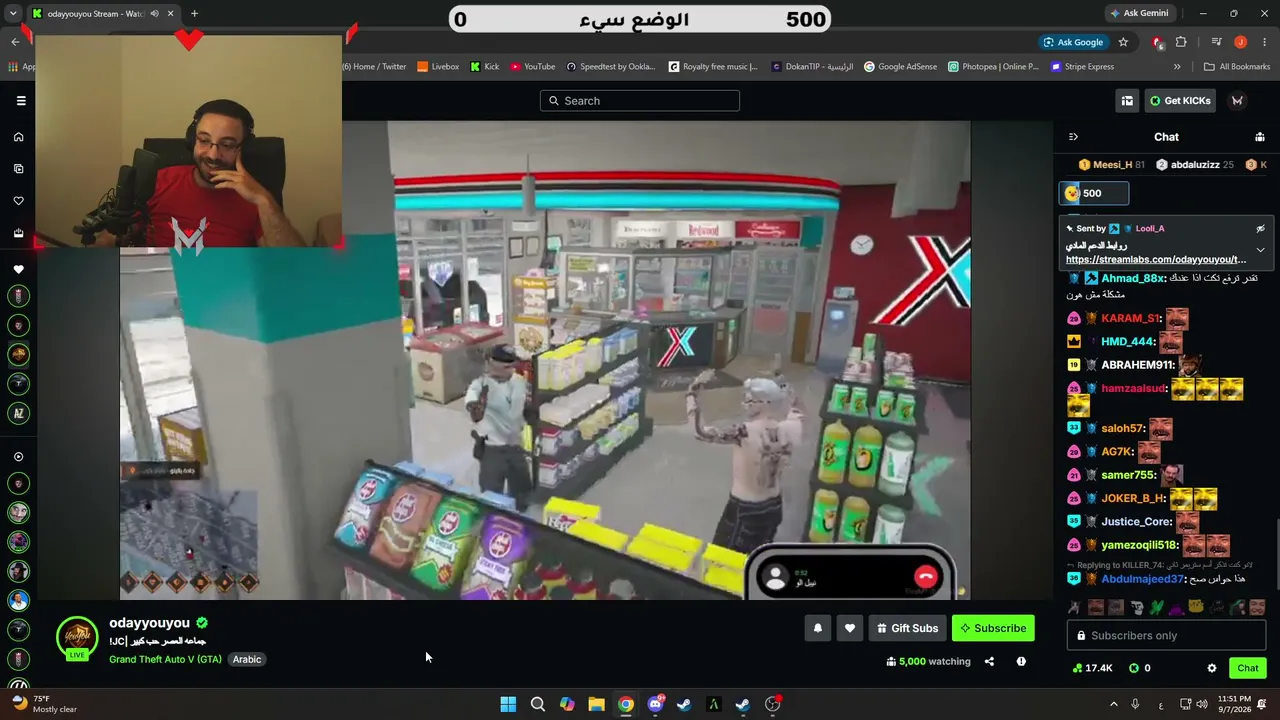Show hidden system tray icons chevron
Screen dimensions: 1280x720
pyautogui.click(x=1112, y=704)
